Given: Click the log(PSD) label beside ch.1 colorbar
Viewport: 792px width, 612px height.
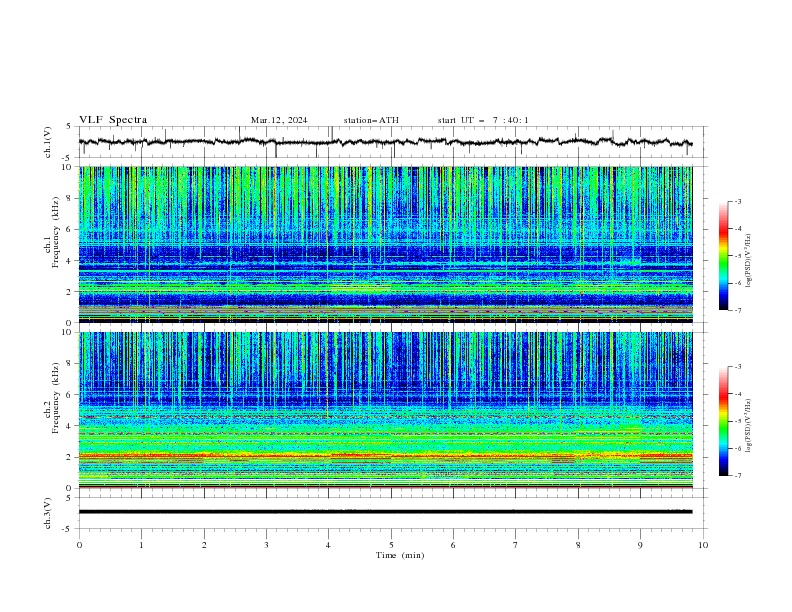Looking at the screenshot, I should [x=749, y=261].
